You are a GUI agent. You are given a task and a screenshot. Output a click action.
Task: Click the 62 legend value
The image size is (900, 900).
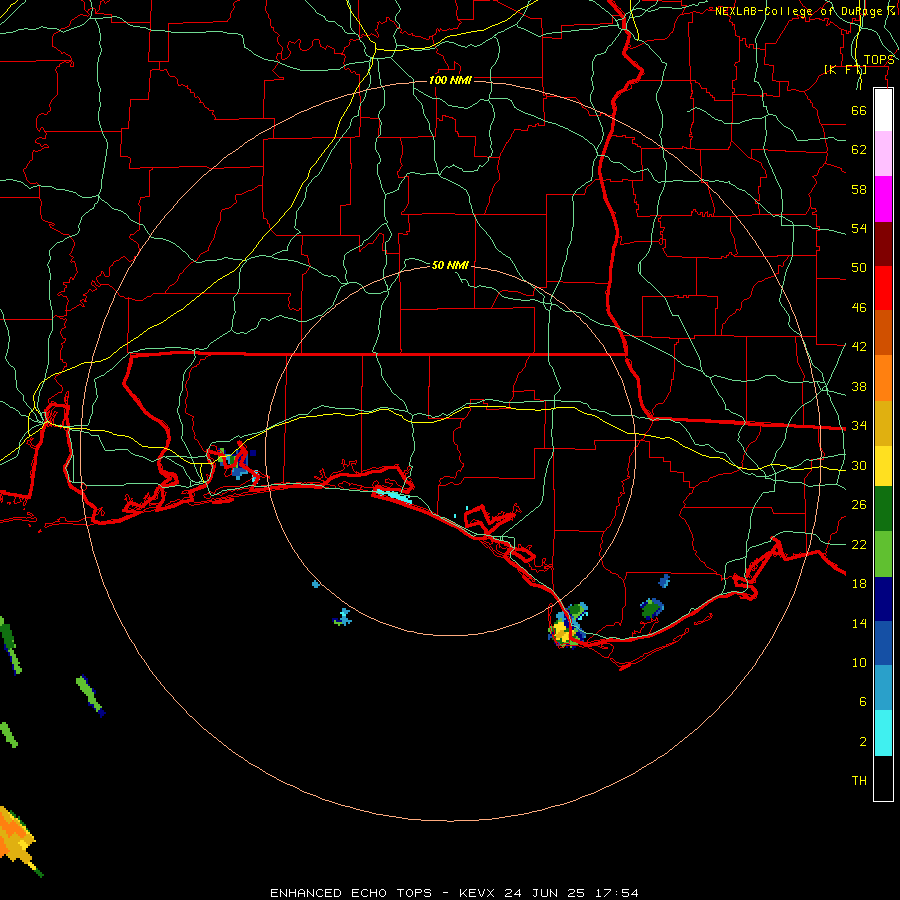[x=859, y=150]
